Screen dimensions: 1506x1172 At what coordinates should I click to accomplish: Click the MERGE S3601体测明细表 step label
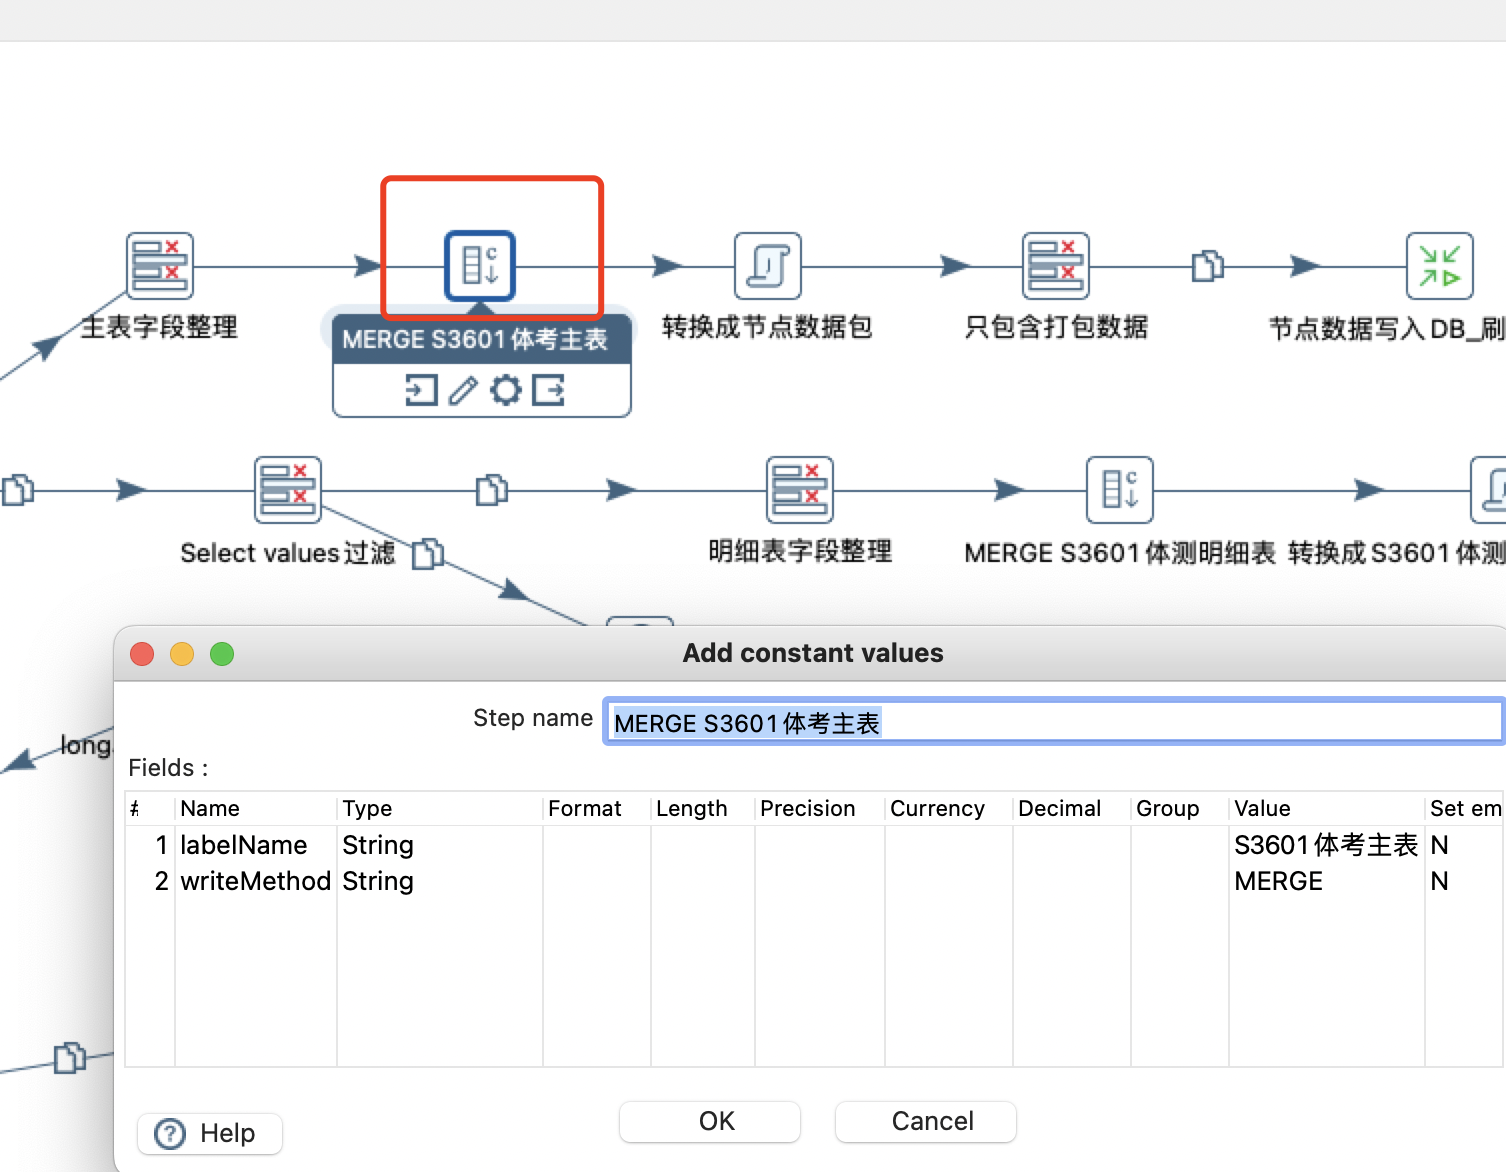tap(1120, 553)
